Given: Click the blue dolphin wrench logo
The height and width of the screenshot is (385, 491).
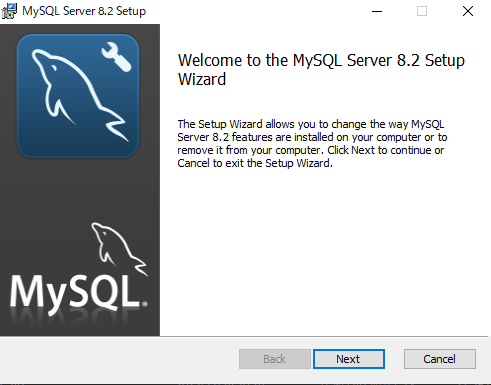Looking at the screenshot, I should pos(78,96).
